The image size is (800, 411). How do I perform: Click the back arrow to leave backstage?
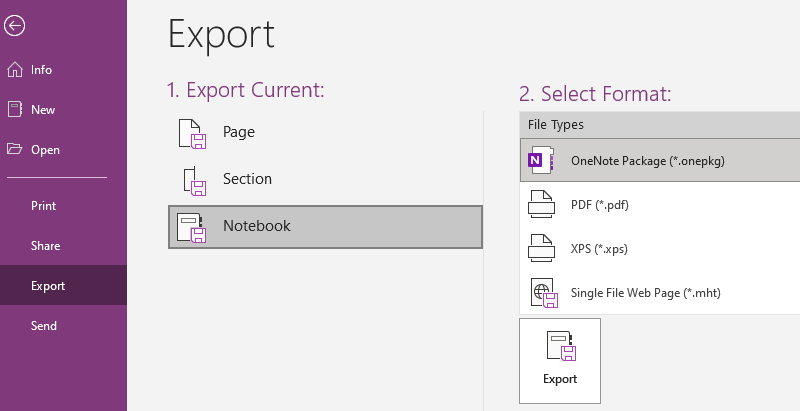click(x=14, y=26)
